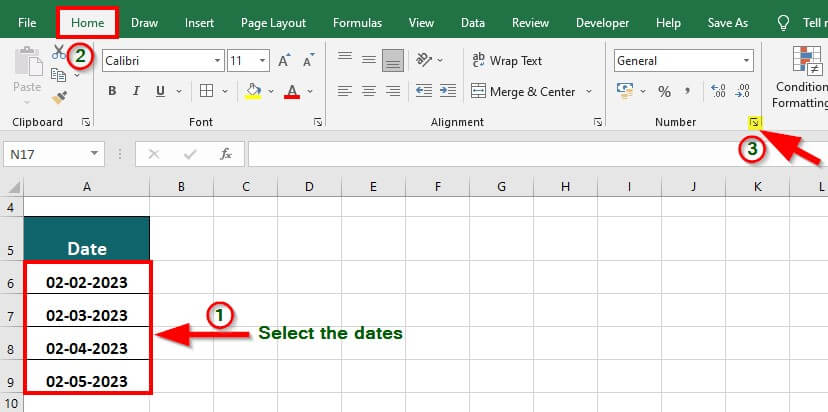Click the Cut scissors icon
Image resolution: width=828 pixels, height=412 pixels.
[59, 52]
